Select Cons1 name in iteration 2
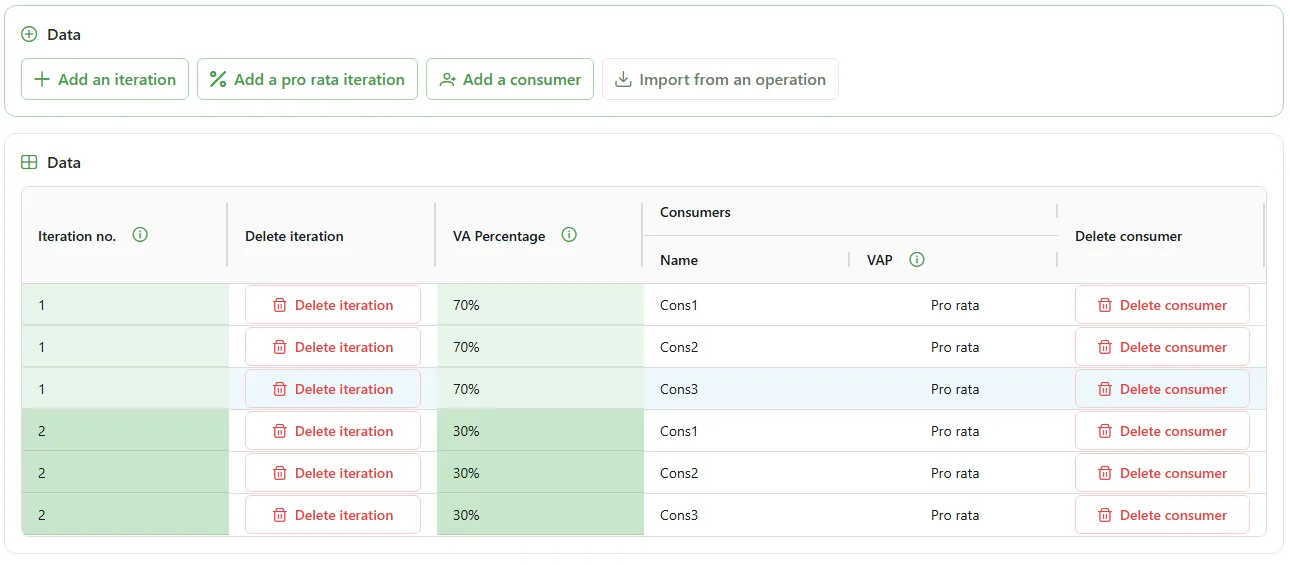The image size is (1290, 565). 679,431
